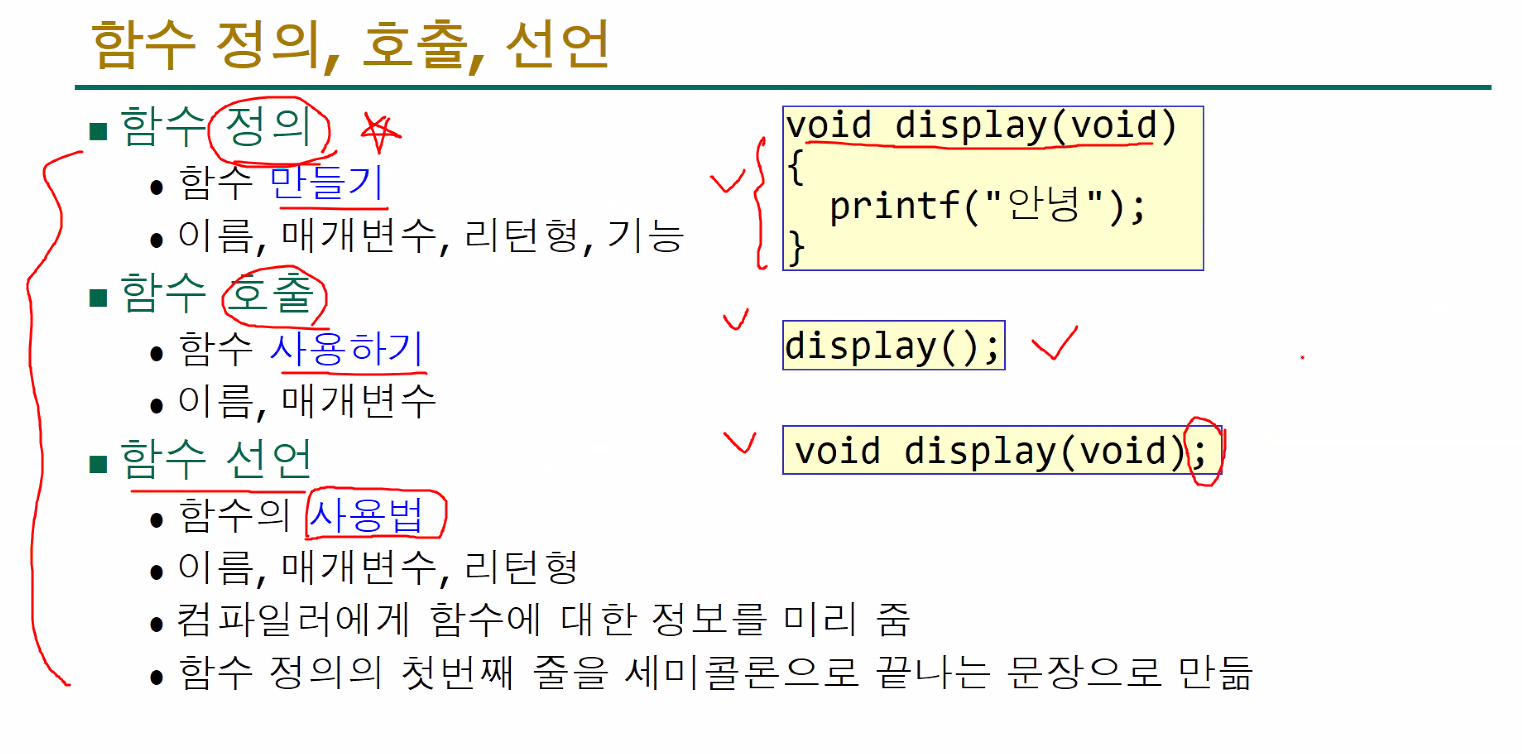1522x754 pixels.
Task: Click the code line 'printf("안녕");'
Action: (987, 206)
